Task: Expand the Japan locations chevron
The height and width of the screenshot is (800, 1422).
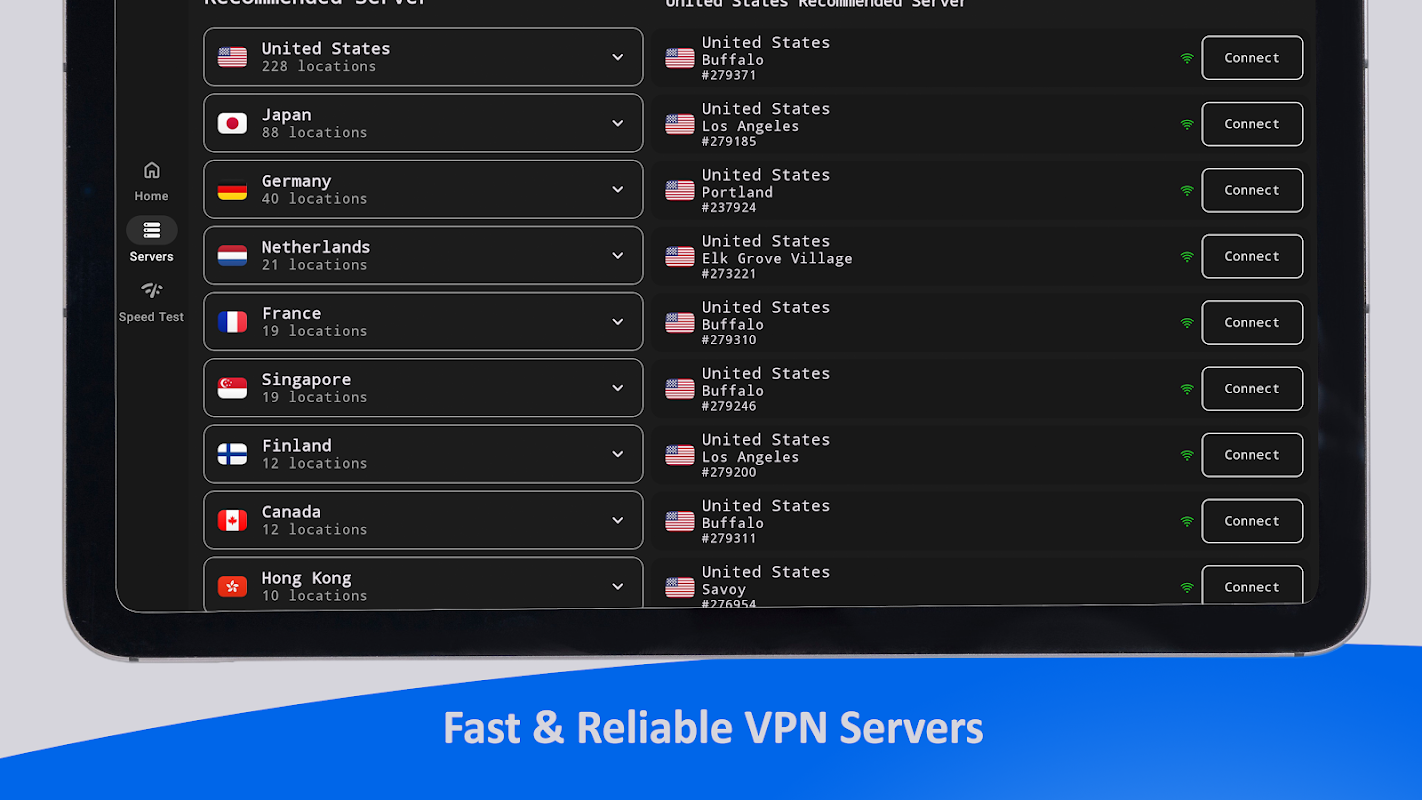Action: (618, 123)
